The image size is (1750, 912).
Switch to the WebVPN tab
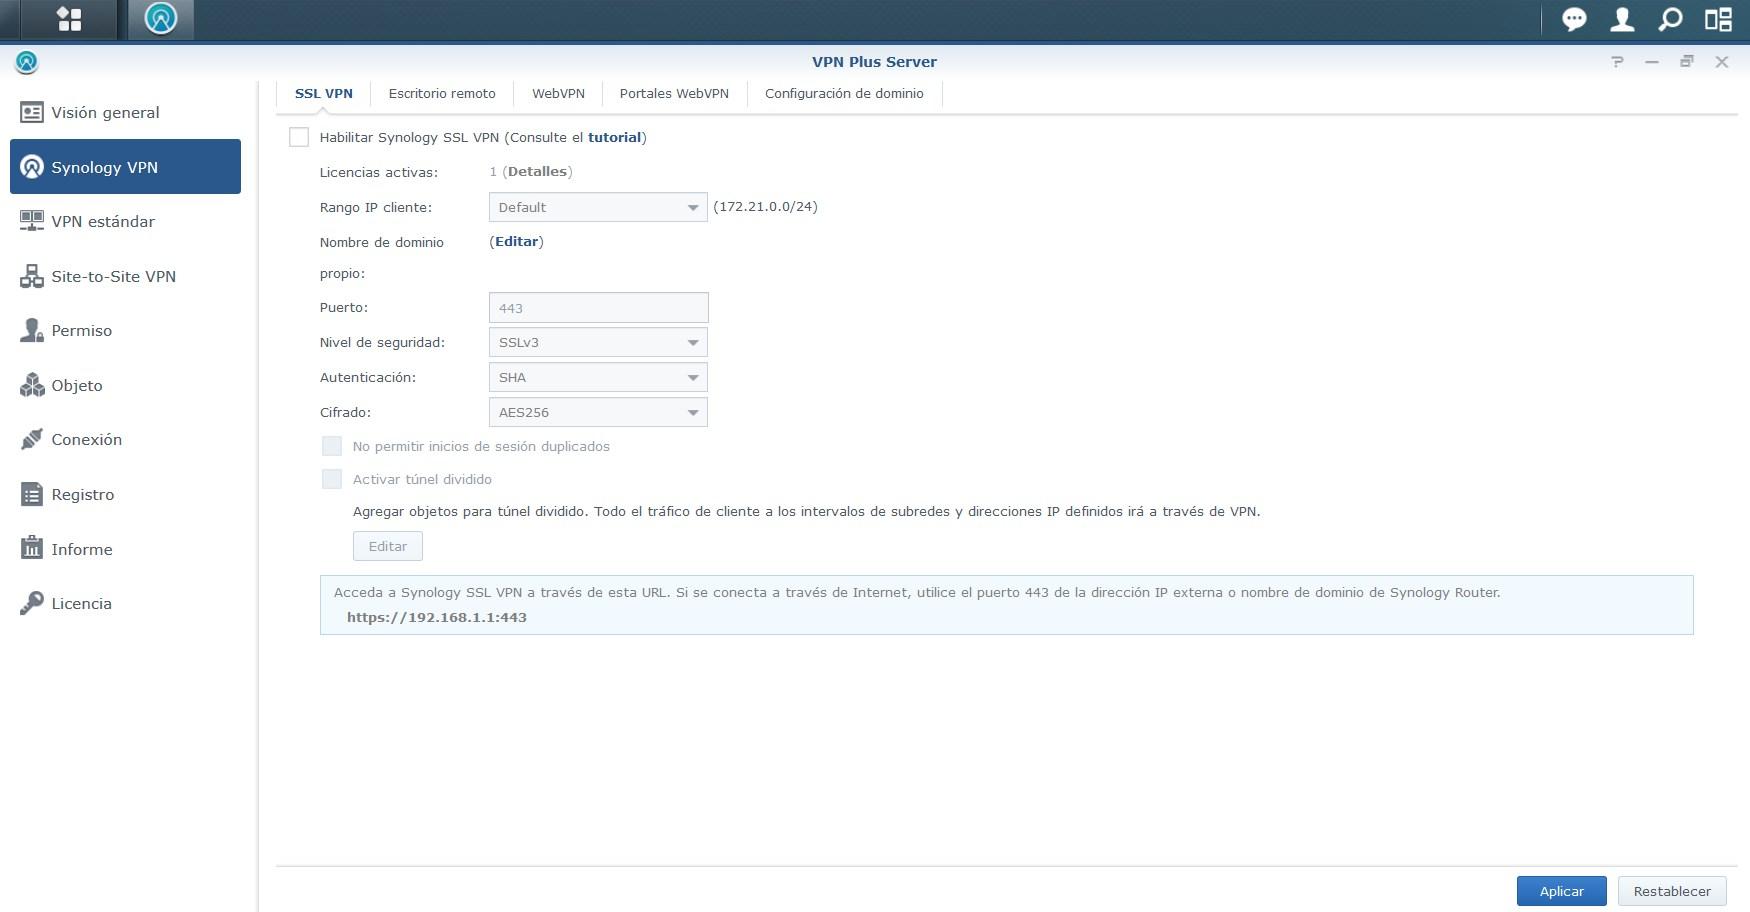[558, 93]
